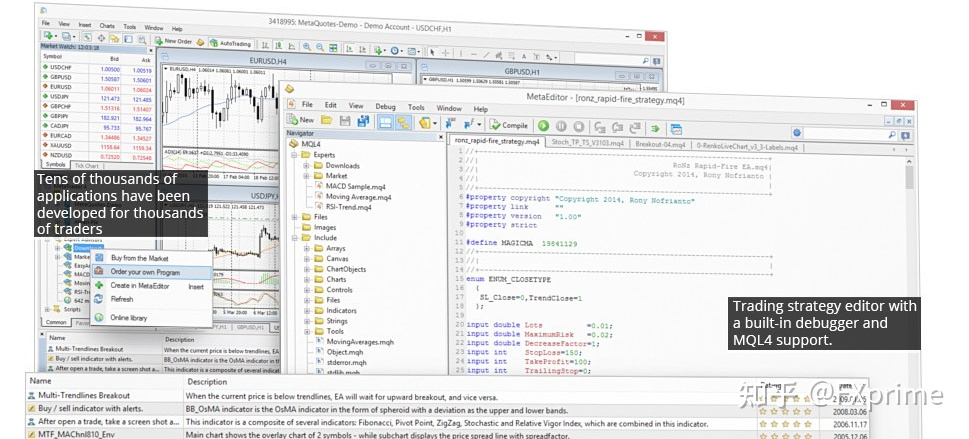Click the Step Into debug icon
This screenshot has height=439, width=969.
pos(599,127)
